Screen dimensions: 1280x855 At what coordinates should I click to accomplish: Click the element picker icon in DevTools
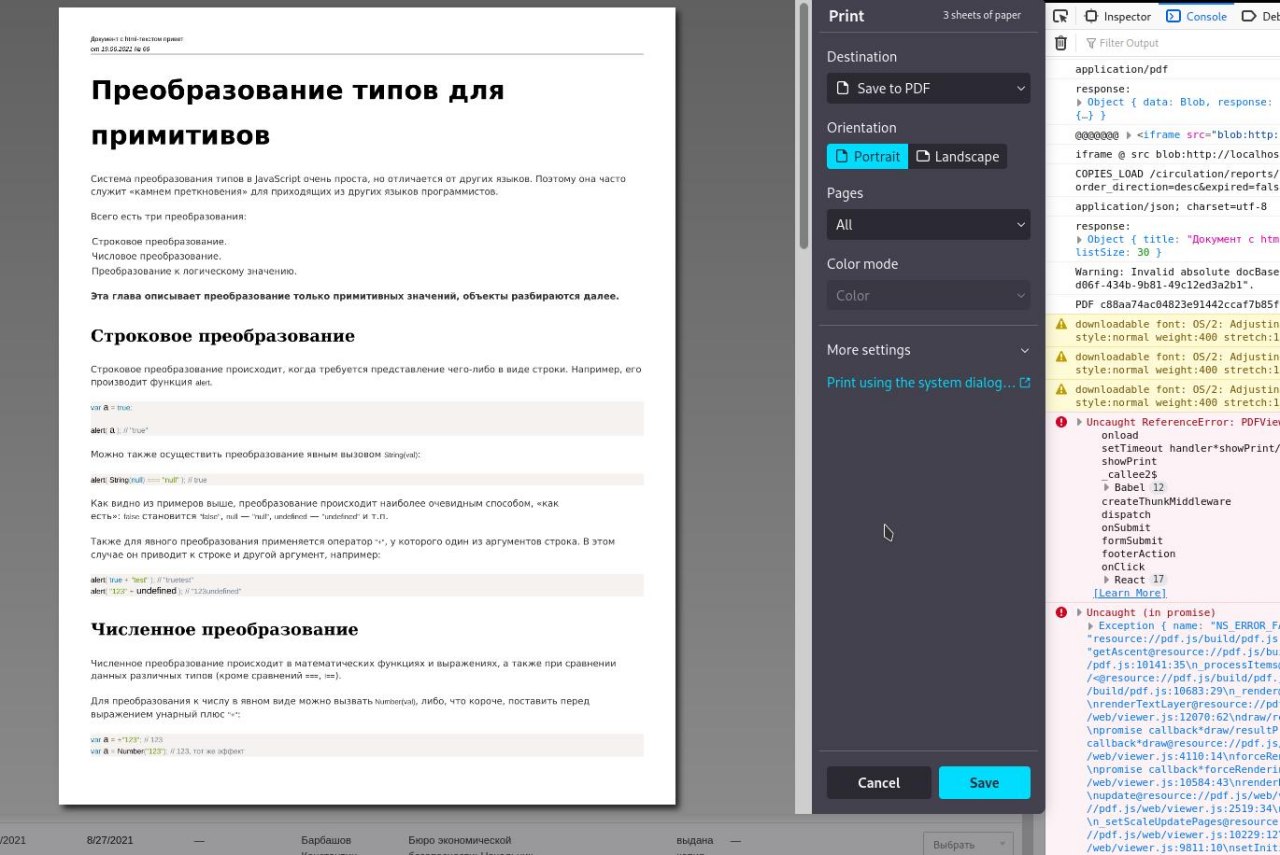click(1060, 16)
